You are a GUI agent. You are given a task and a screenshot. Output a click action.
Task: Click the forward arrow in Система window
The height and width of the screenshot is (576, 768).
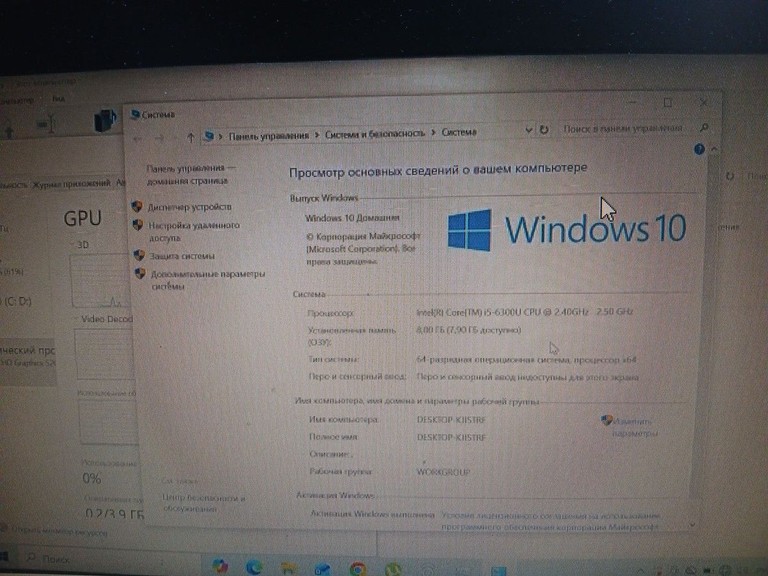tap(159, 139)
